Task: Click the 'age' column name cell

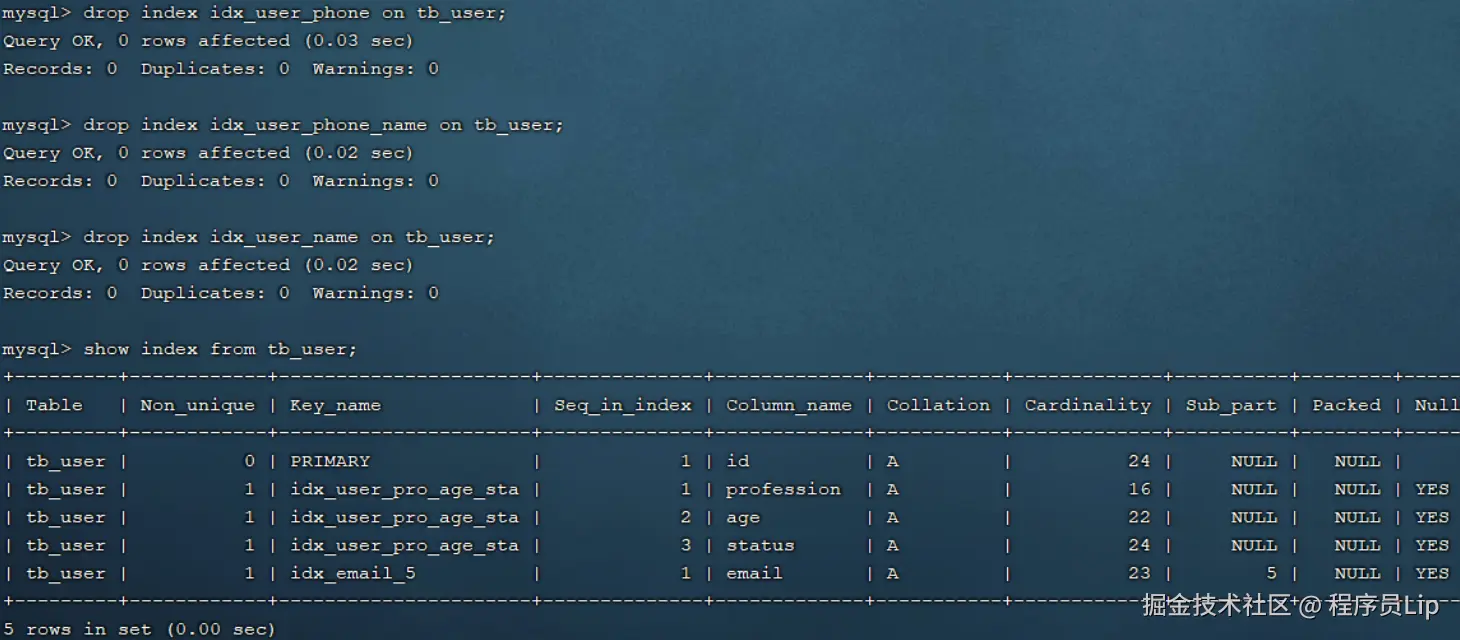Action: click(743, 517)
